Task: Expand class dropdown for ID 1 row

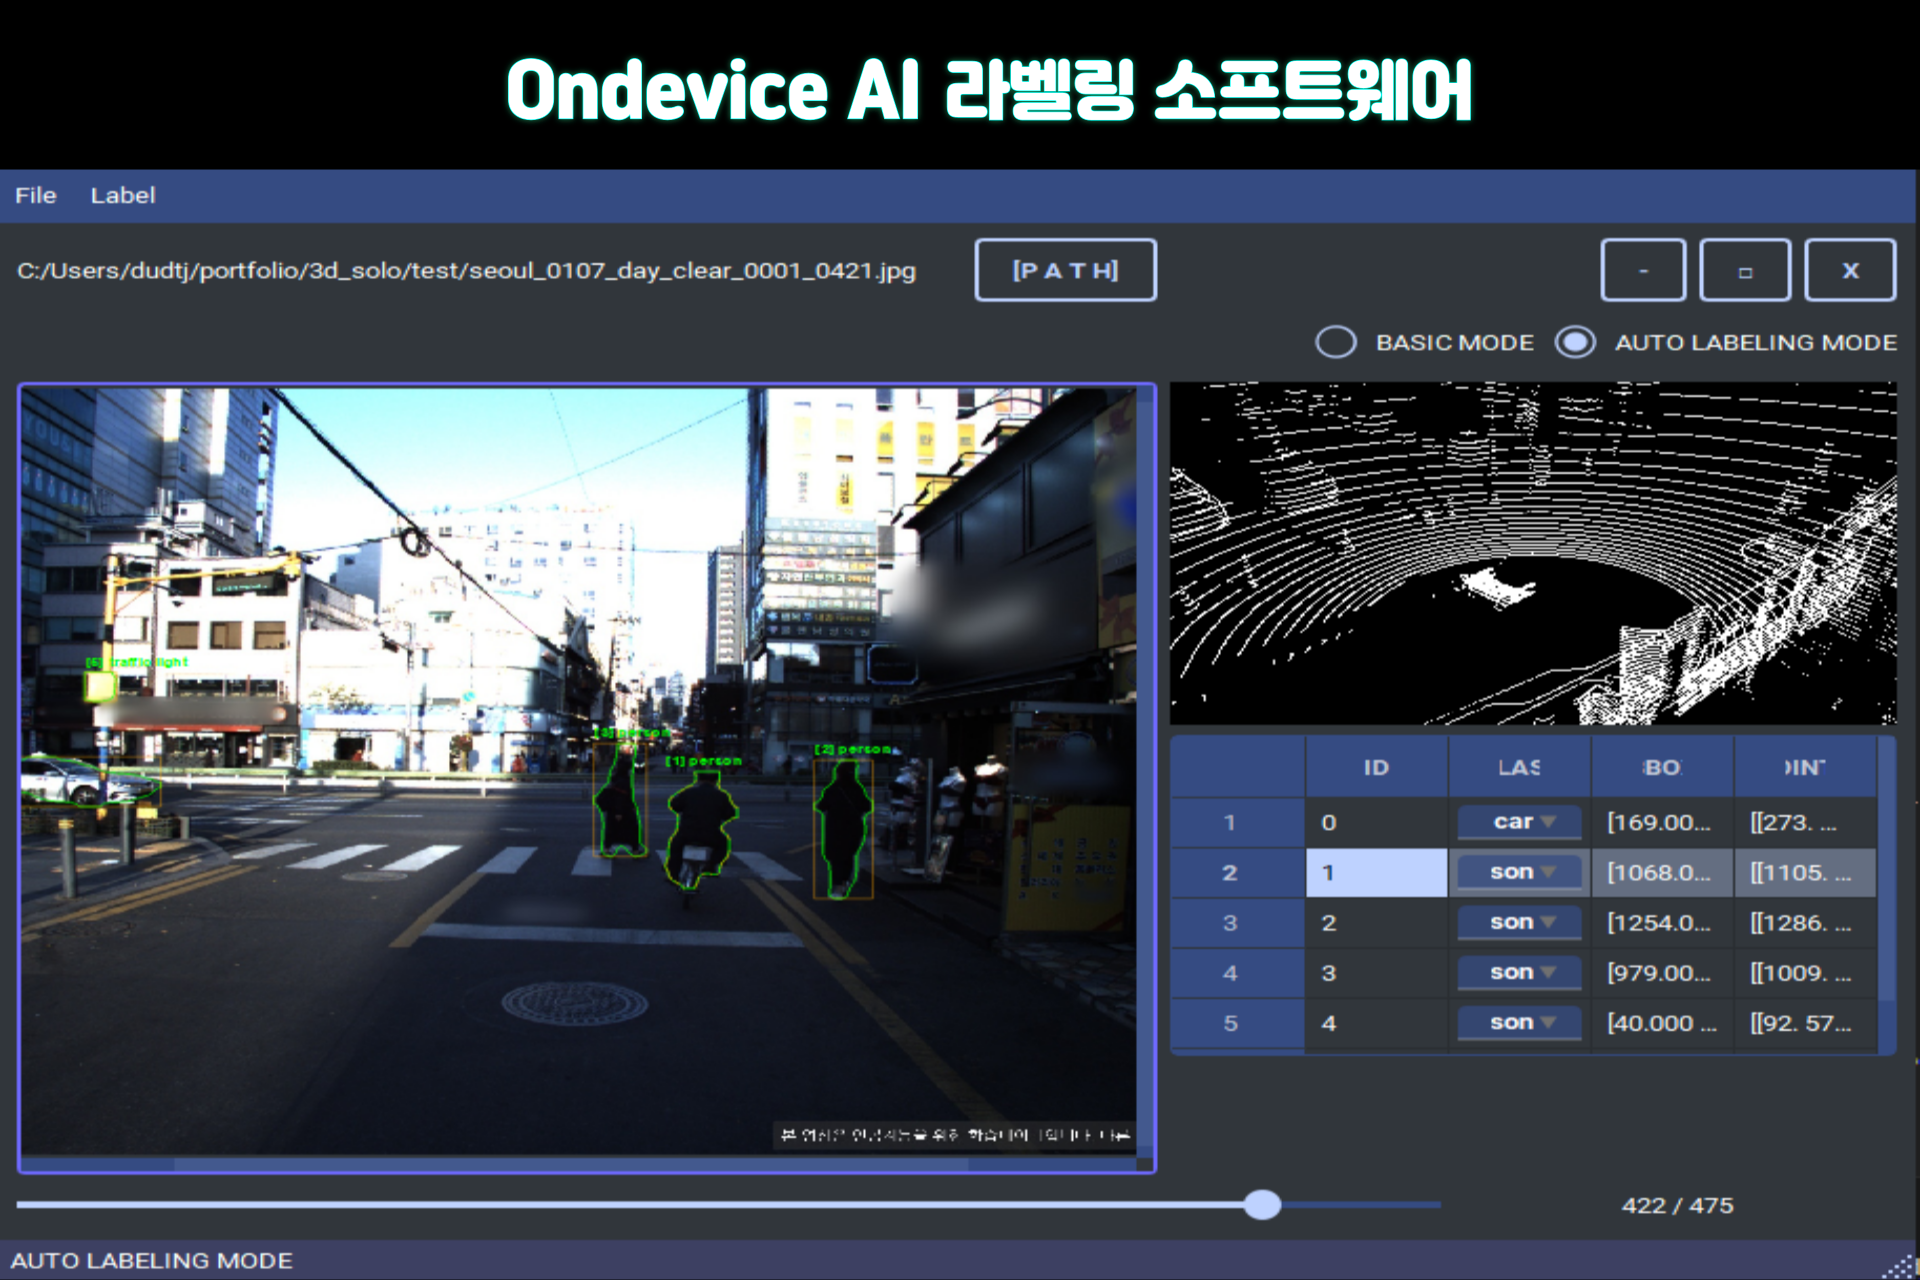Action: (x=1519, y=872)
